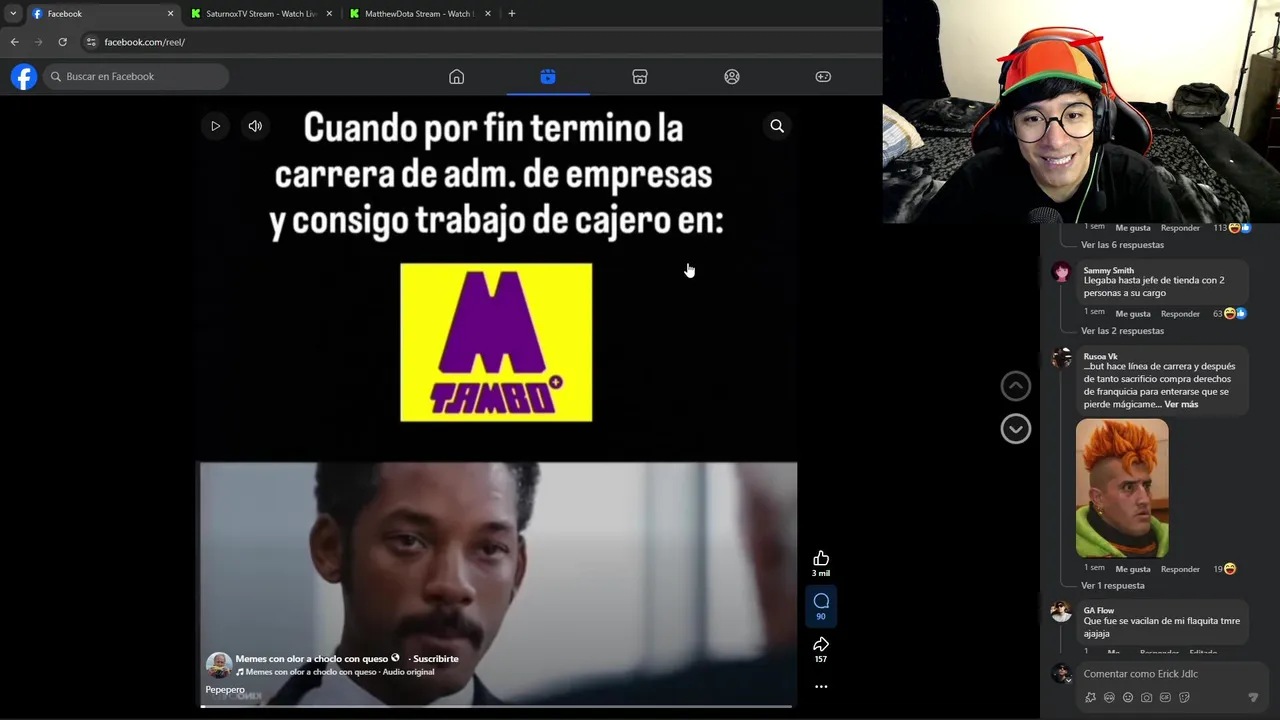Click the '3 mil' likes count
1280x720 pixels.
(821, 573)
